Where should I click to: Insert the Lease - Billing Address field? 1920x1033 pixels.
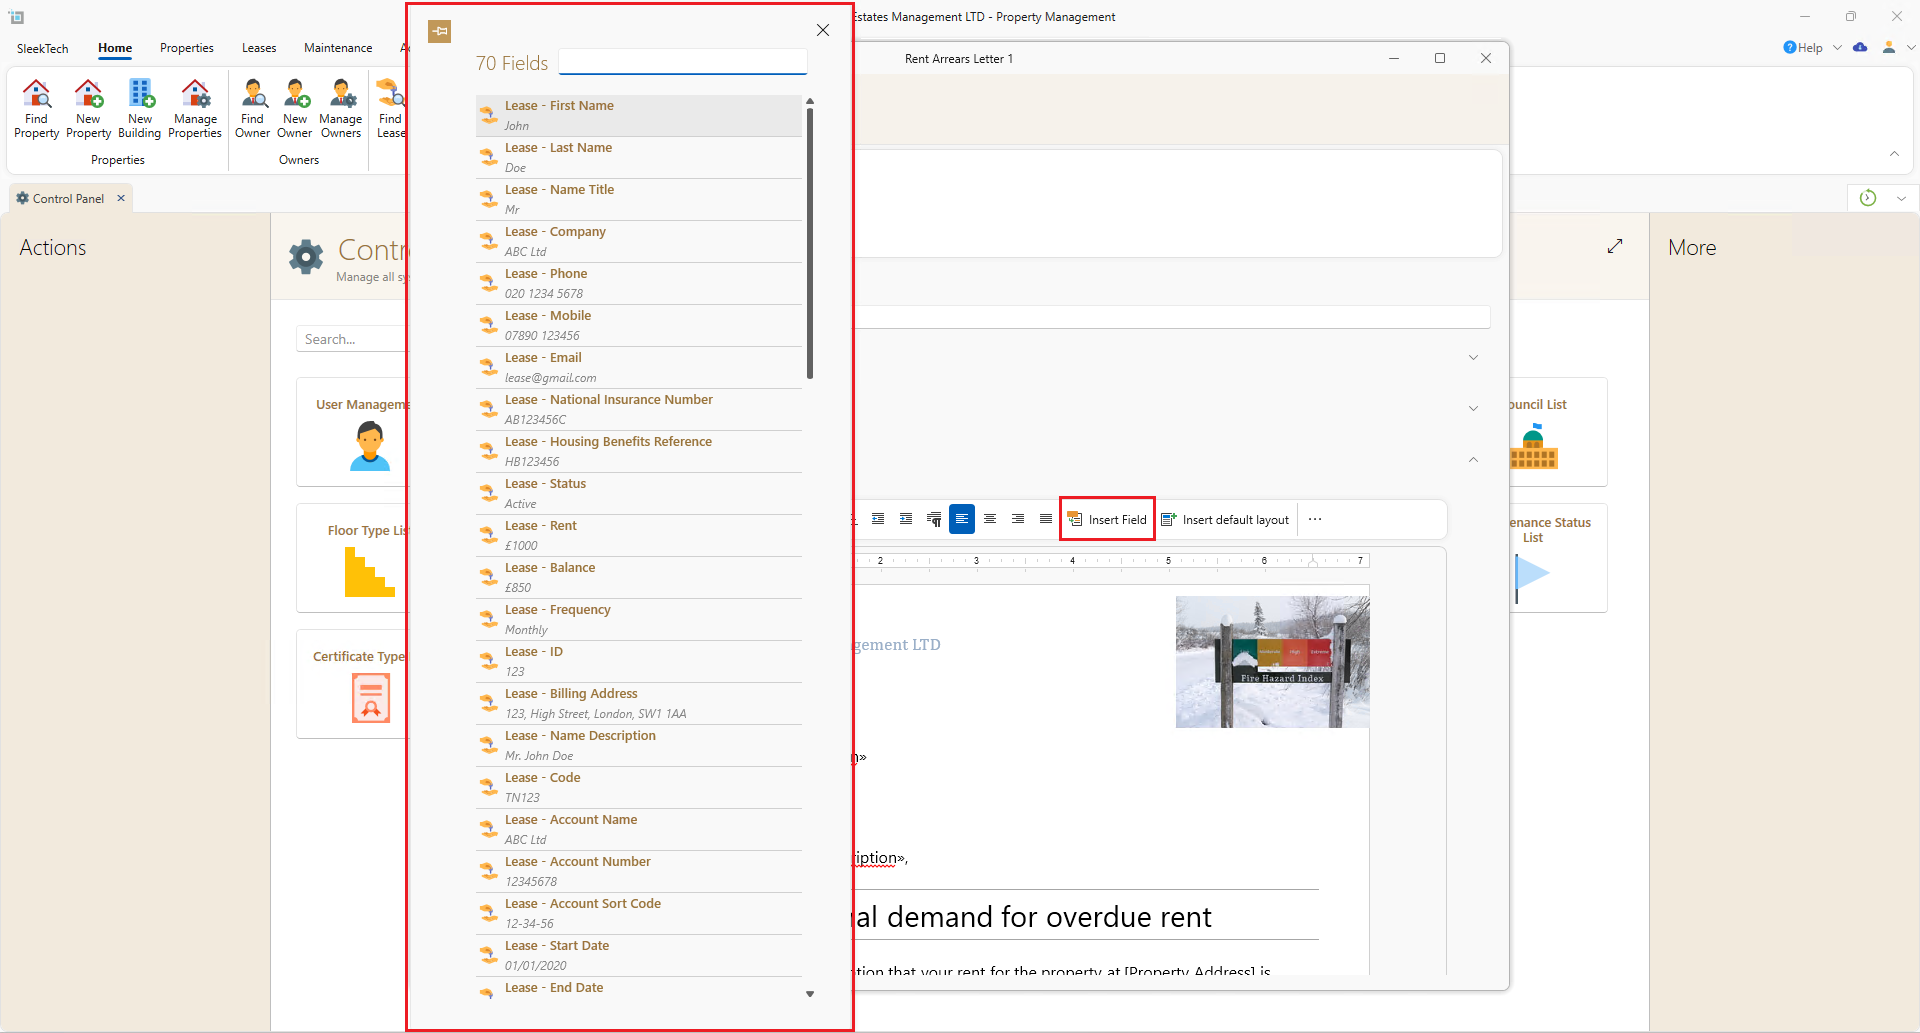pyautogui.click(x=639, y=703)
